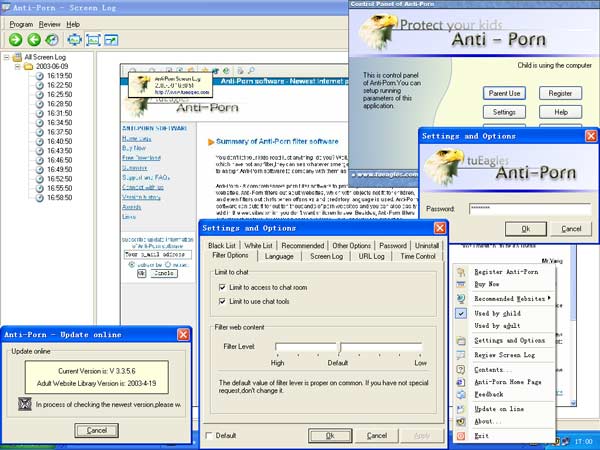Click the email address field on webpage
The width and height of the screenshot is (600, 450).
coord(158,254)
